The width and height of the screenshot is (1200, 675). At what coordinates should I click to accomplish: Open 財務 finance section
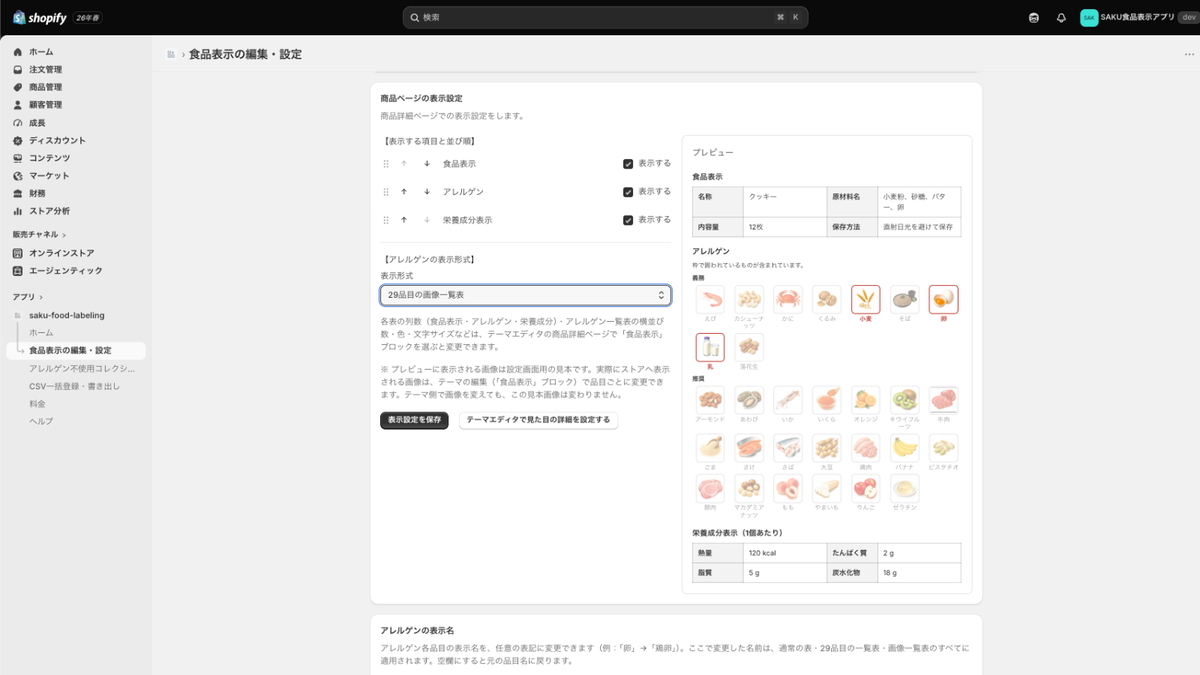coord(37,193)
